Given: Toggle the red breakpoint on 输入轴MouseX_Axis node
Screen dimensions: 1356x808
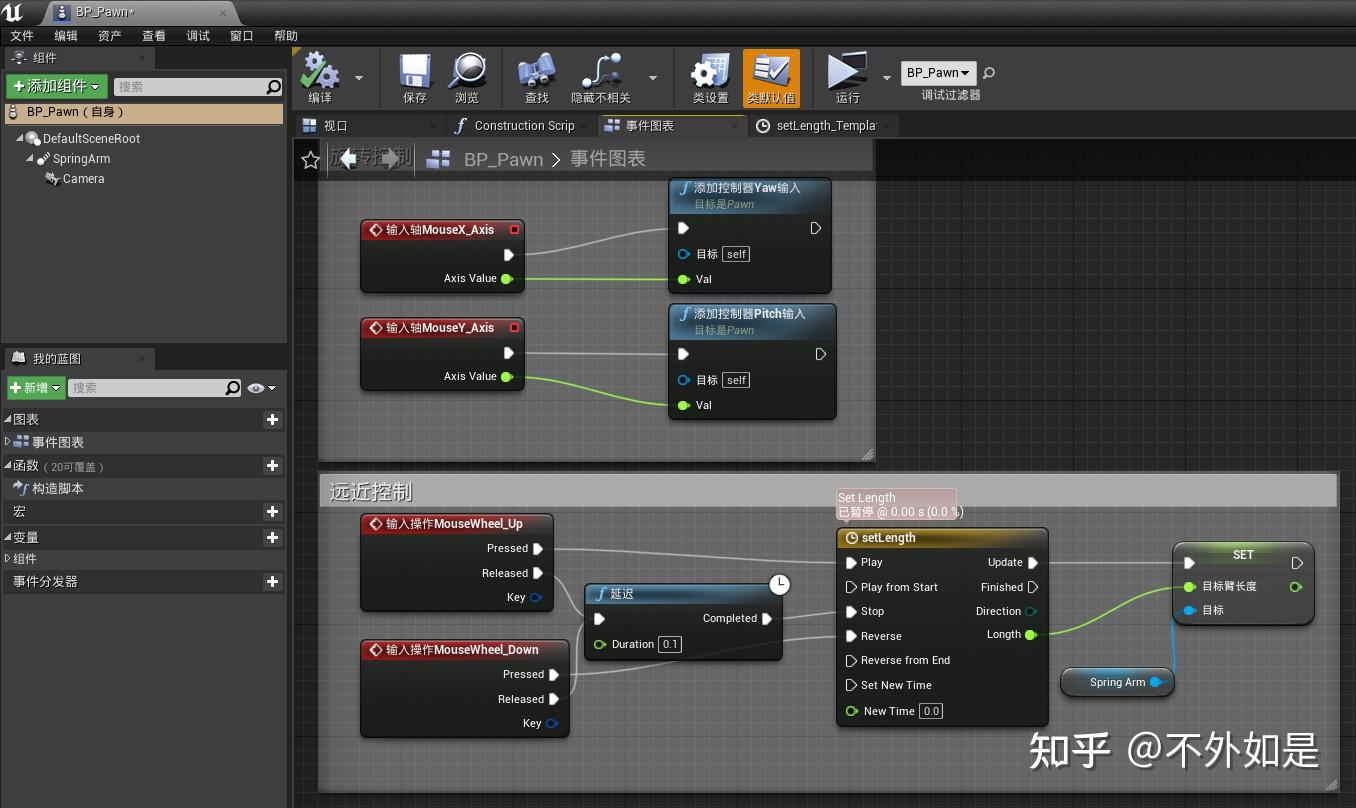Looking at the screenshot, I should 514,229.
